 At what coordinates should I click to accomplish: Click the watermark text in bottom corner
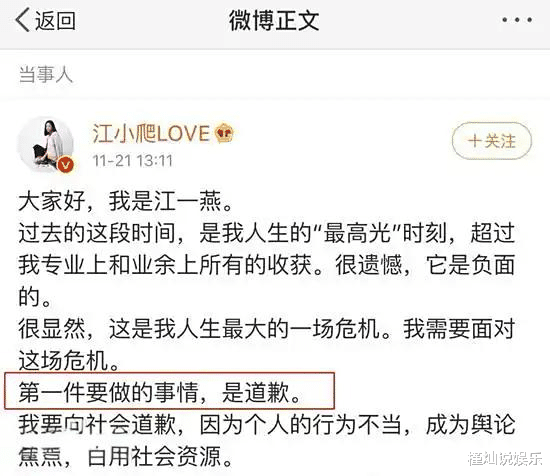[505, 459]
